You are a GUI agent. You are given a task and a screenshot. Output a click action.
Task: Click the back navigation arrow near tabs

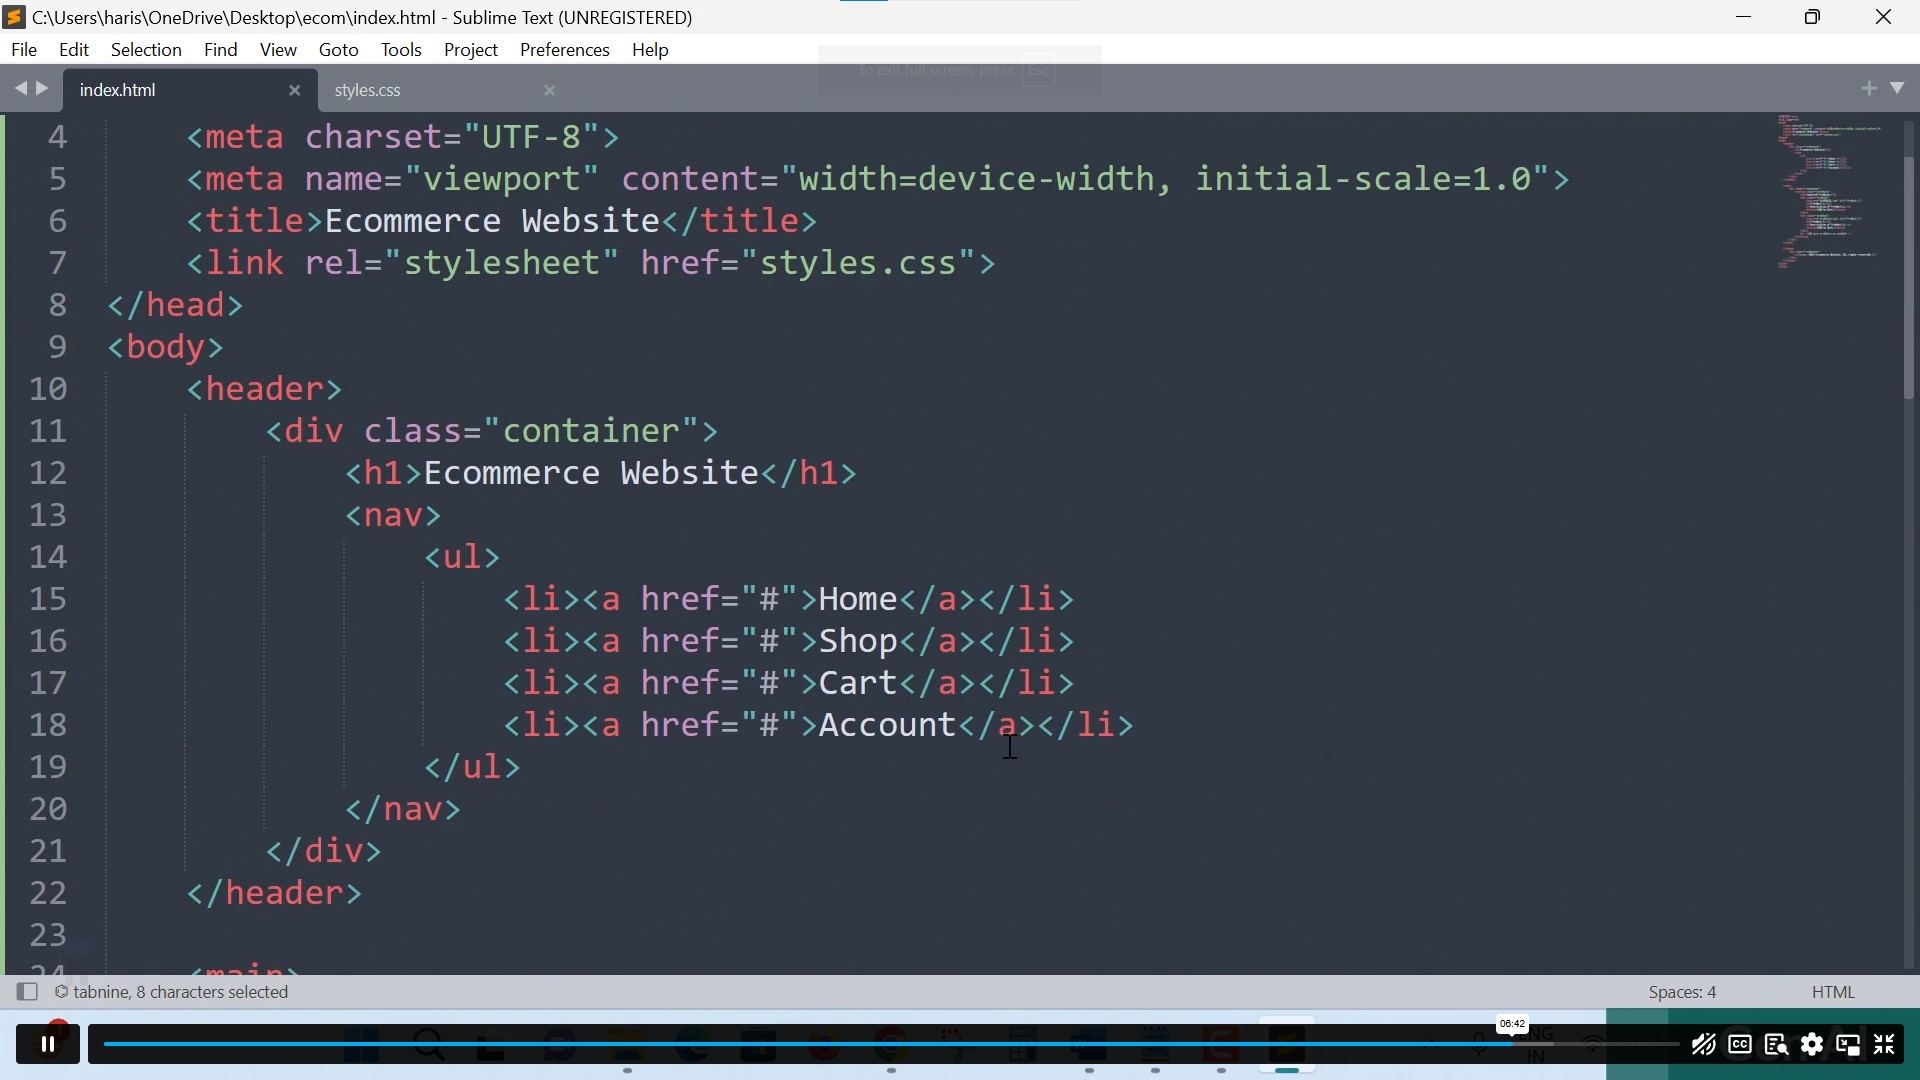[x=21, y=88]
